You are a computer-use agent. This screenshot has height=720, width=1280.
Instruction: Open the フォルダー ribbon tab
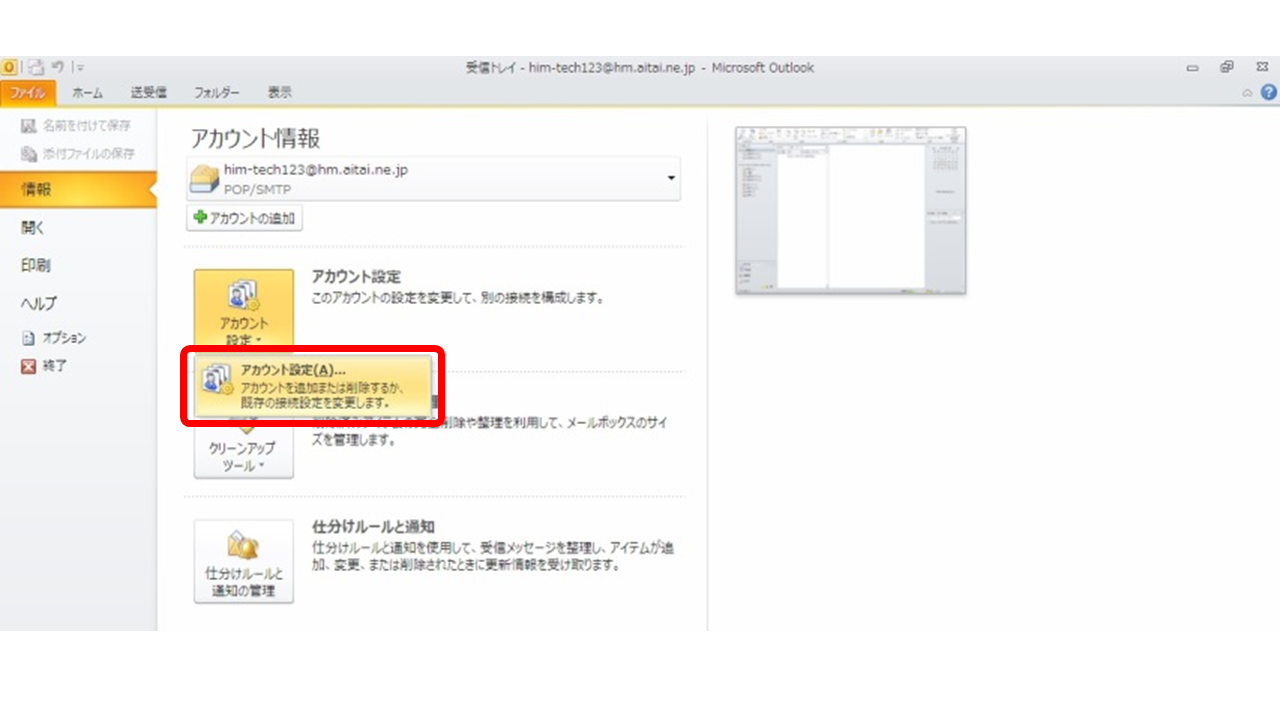point(217,93)
